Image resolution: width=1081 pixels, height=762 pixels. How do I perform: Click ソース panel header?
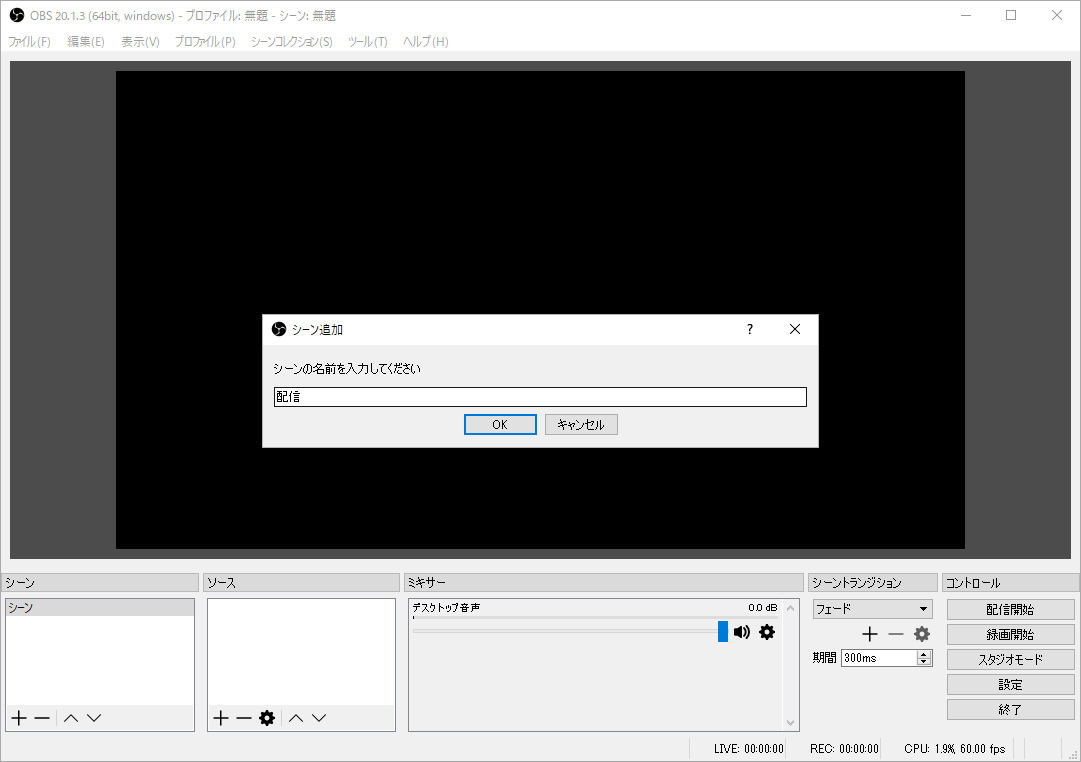(x=301, y=583)
